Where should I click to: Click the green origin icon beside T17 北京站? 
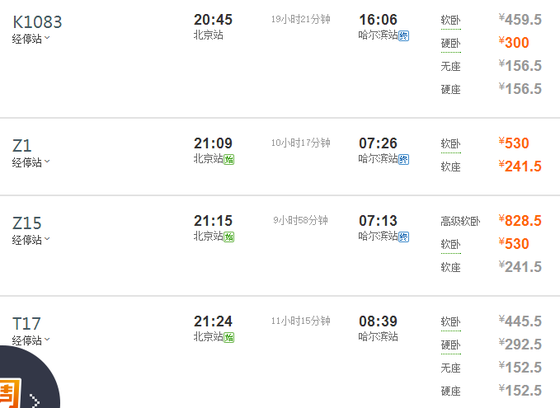point(229,337)
